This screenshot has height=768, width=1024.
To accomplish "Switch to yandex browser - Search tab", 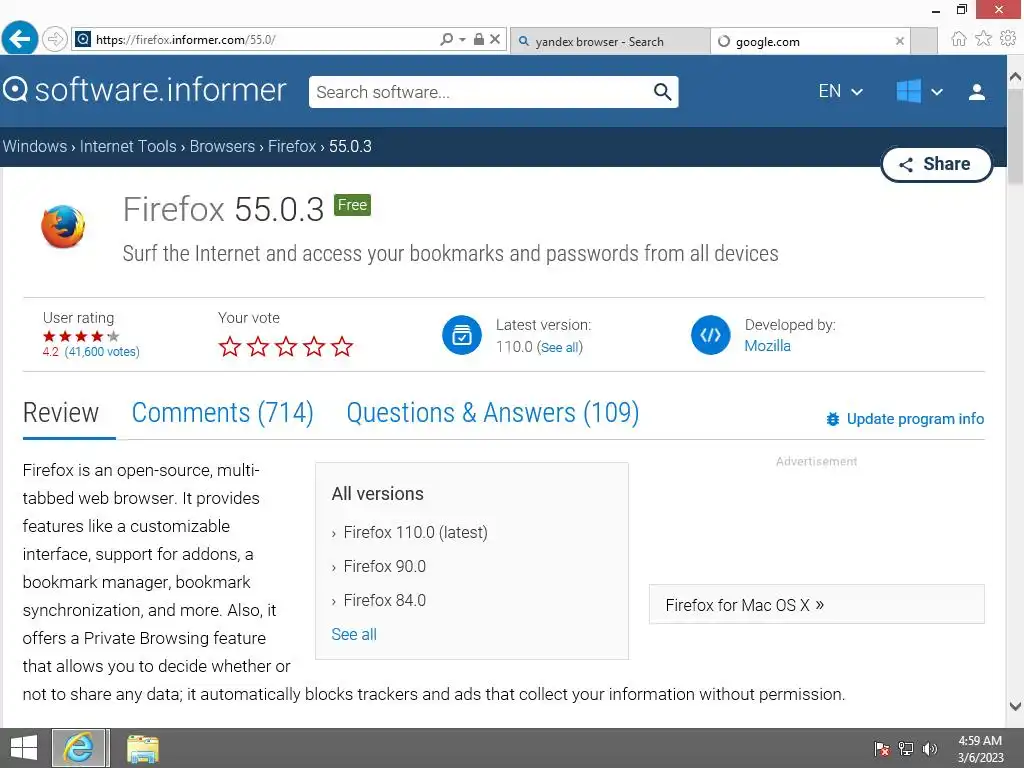I will click(x=609, y=41).
